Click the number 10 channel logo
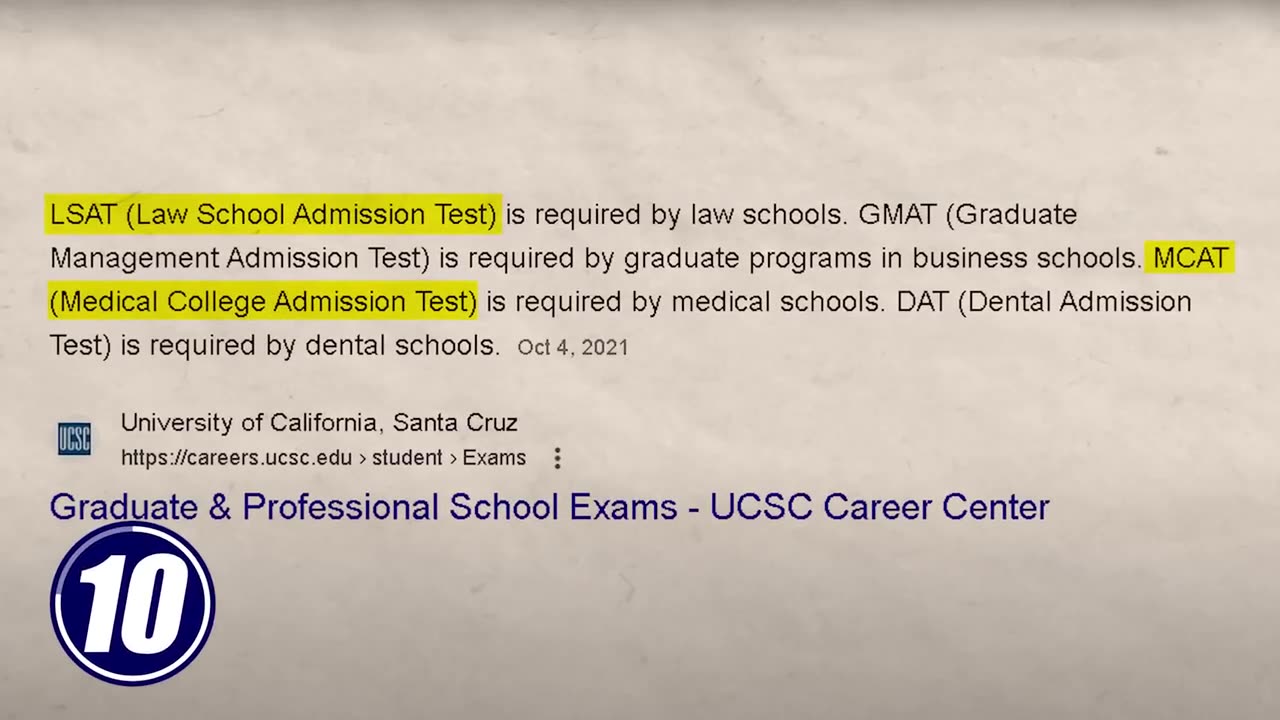Screen dimensions: 1280x720 [132, 603]
